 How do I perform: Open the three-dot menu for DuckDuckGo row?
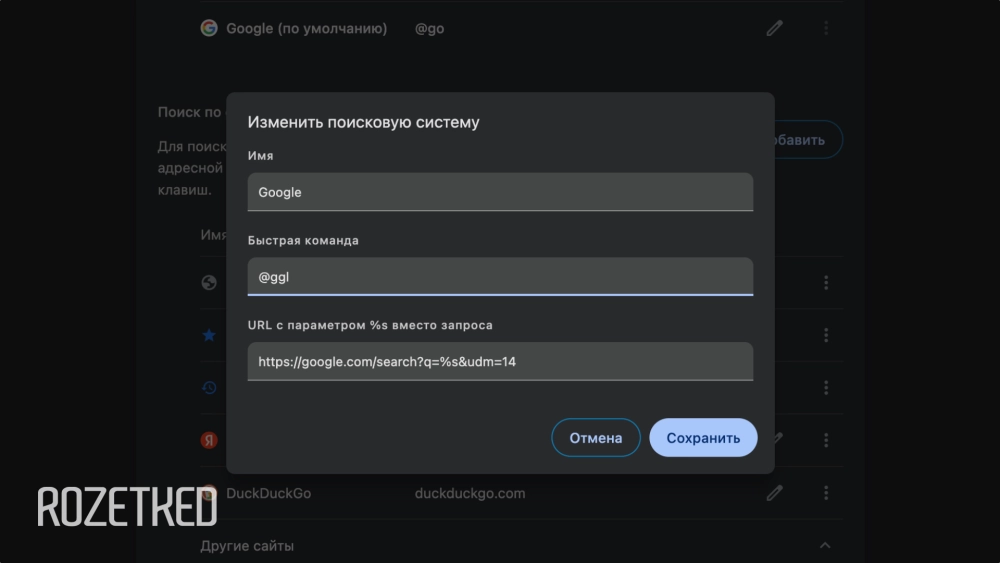[826, 493]
